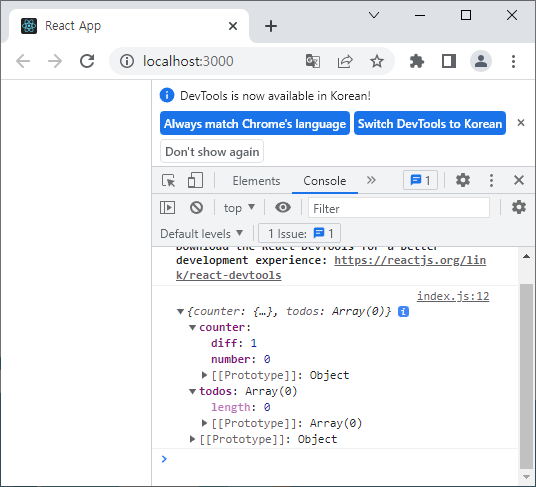Screen dimensions: 536x487
Task: Open a new tab with the plus button
Action: tap(271, 26)
